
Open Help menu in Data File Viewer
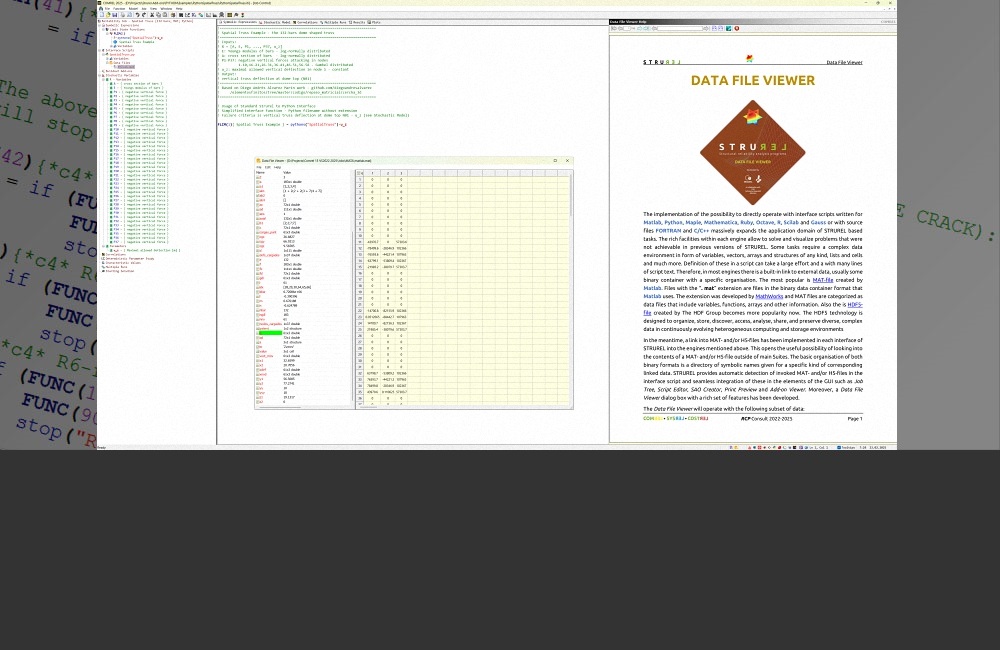(277, 167)
